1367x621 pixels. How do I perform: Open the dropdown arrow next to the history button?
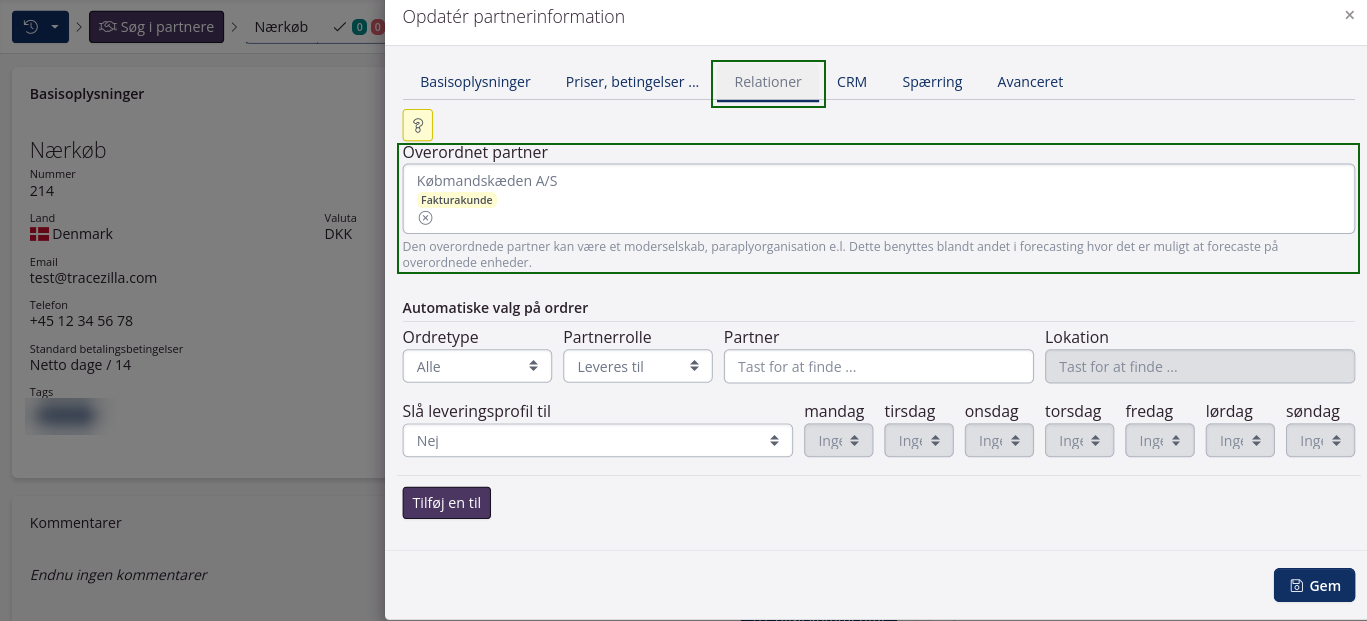55,26
